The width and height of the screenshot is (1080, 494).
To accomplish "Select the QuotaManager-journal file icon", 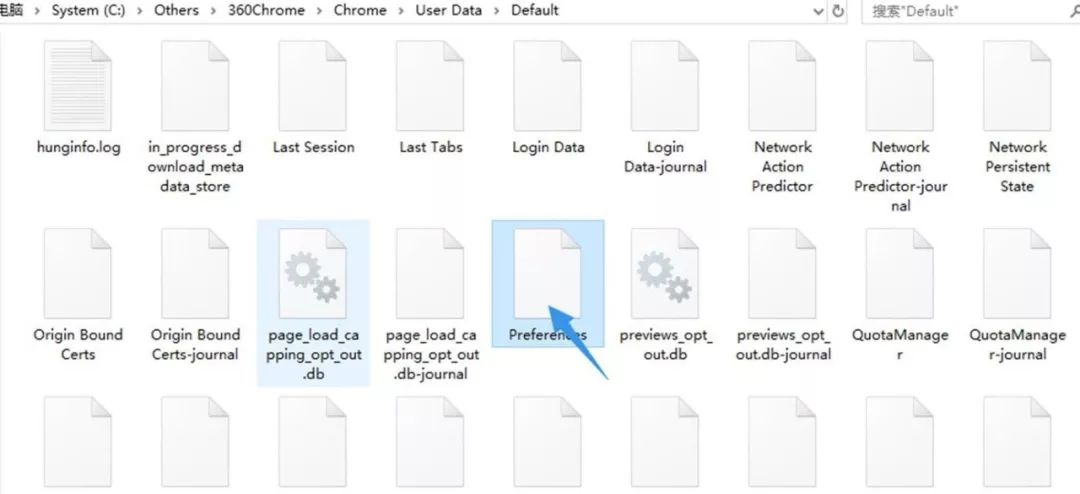I will coord(1017,273).
